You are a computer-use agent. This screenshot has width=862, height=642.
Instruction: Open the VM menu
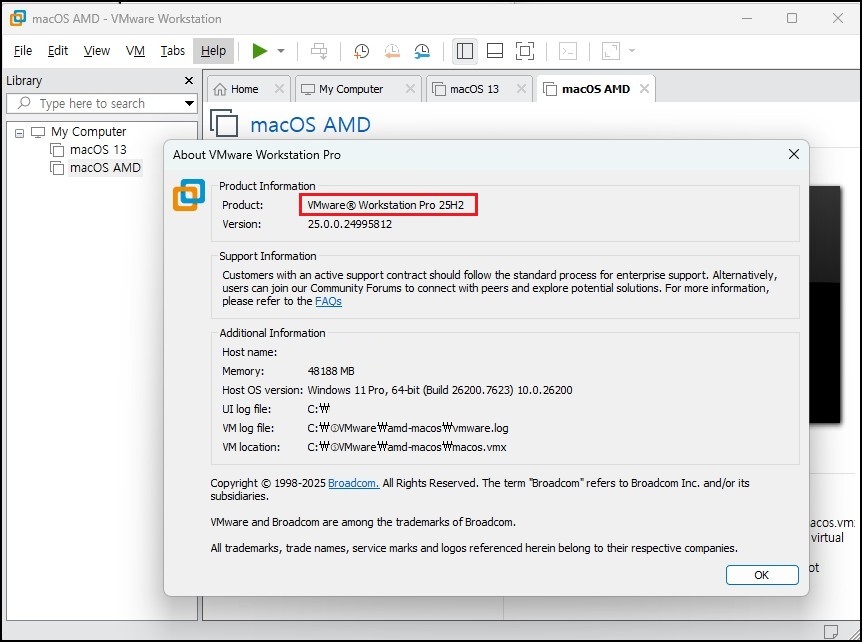pyautogui.click(x=135, y=51)
